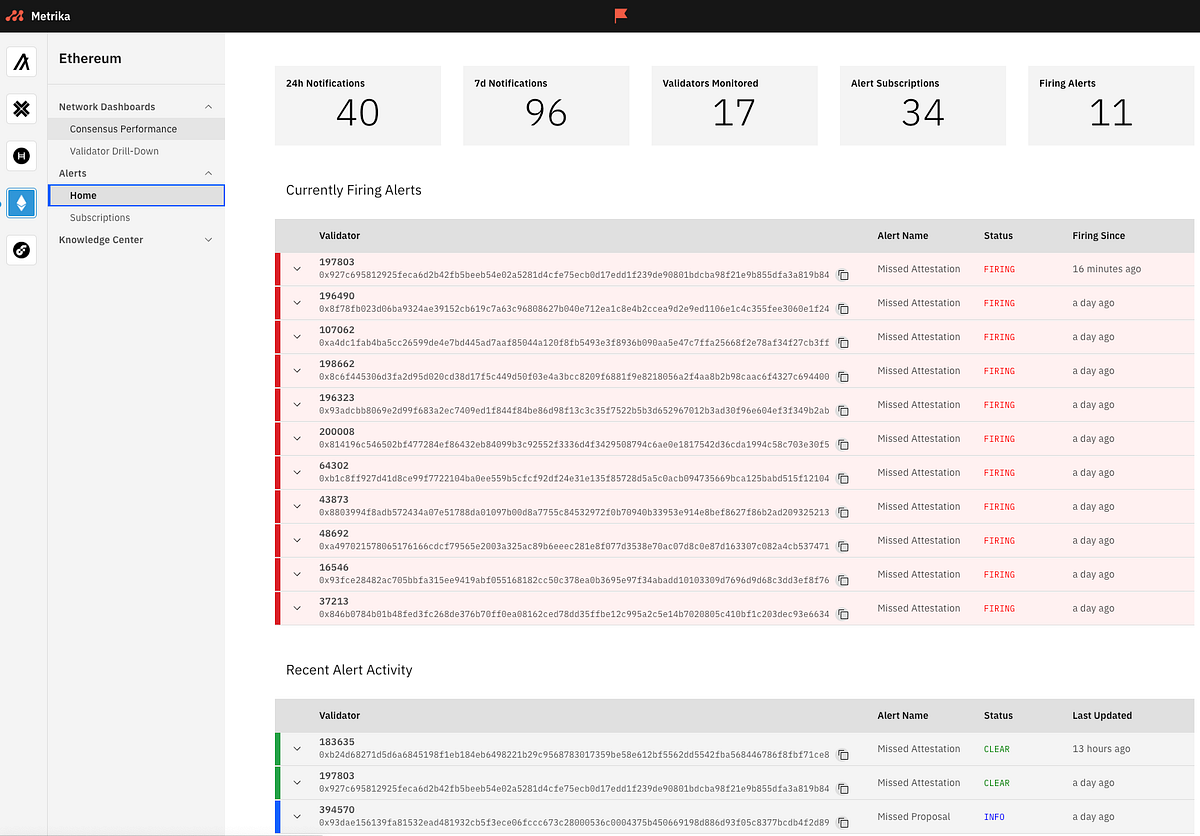This screenshot has height=836, width=1200.
Task: Click the 'Missed Proposal' alert name
Action: click(914, 817)
